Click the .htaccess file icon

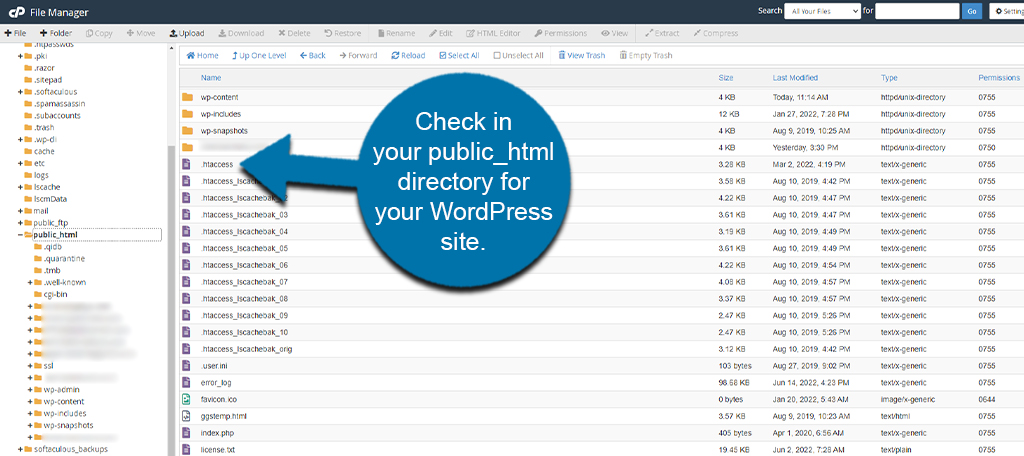pos(186,164)
